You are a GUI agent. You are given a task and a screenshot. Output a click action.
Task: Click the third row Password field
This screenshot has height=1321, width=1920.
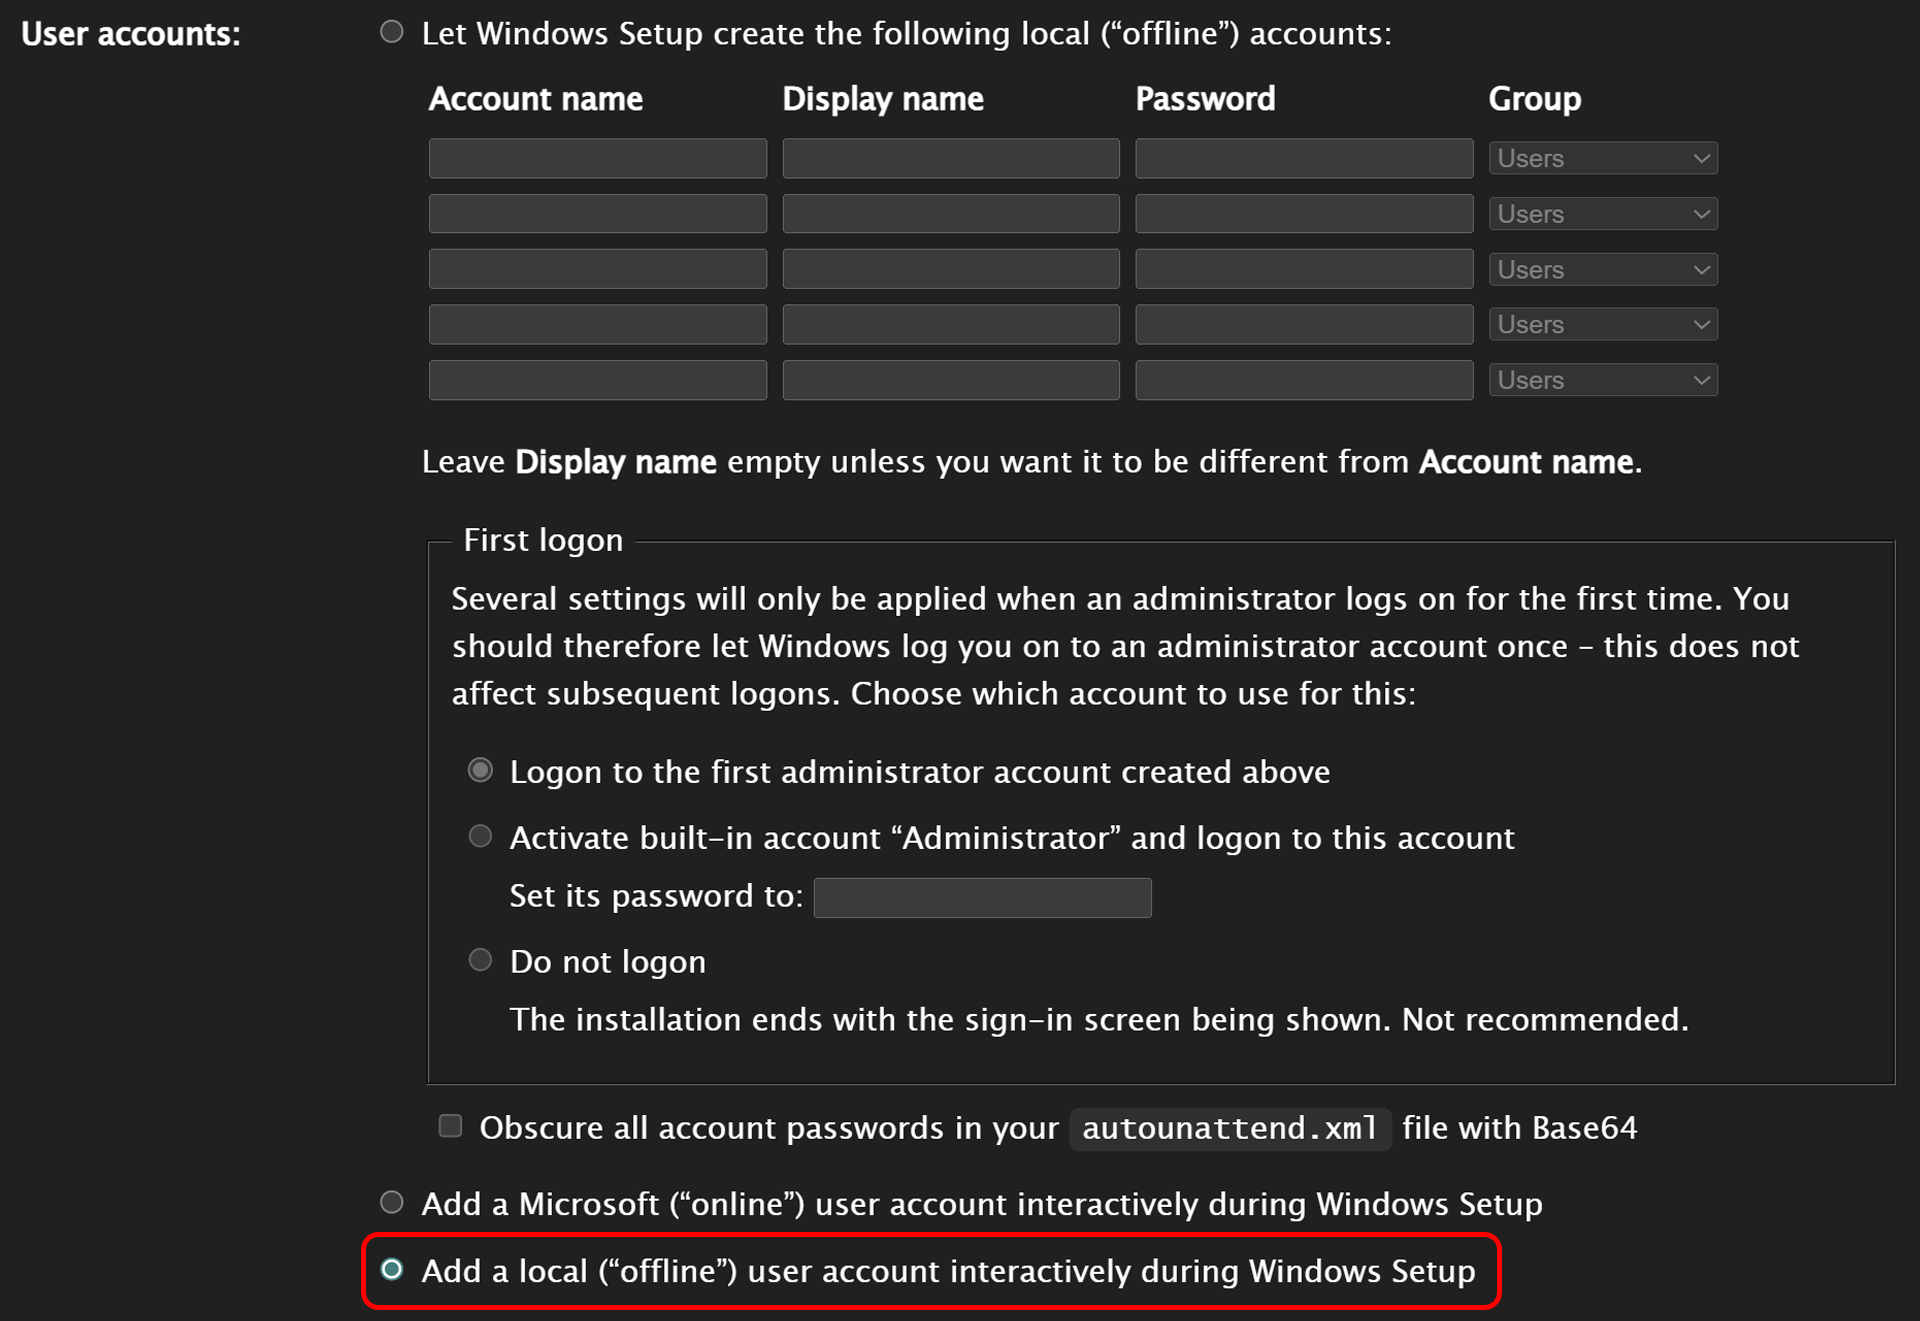1303,269
